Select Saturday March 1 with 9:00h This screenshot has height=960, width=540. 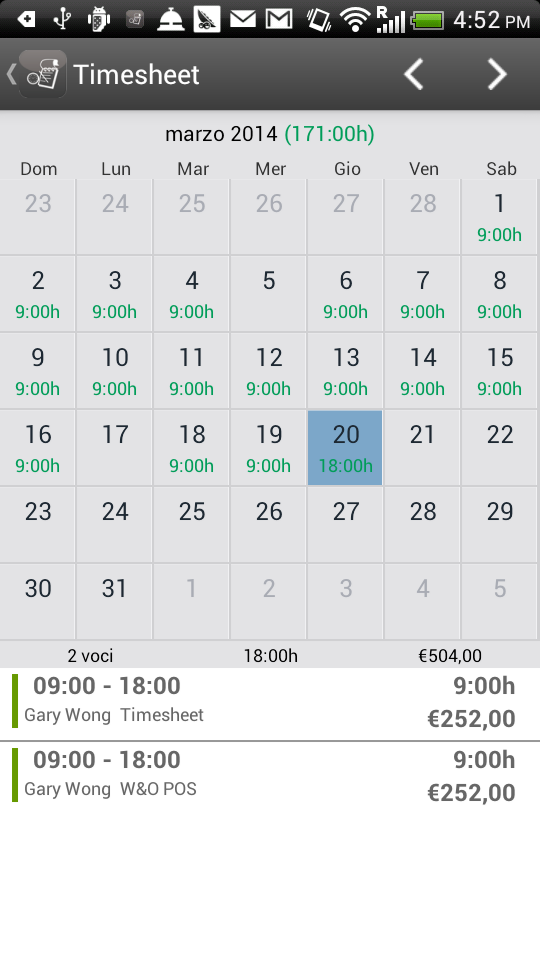[500, 217]
